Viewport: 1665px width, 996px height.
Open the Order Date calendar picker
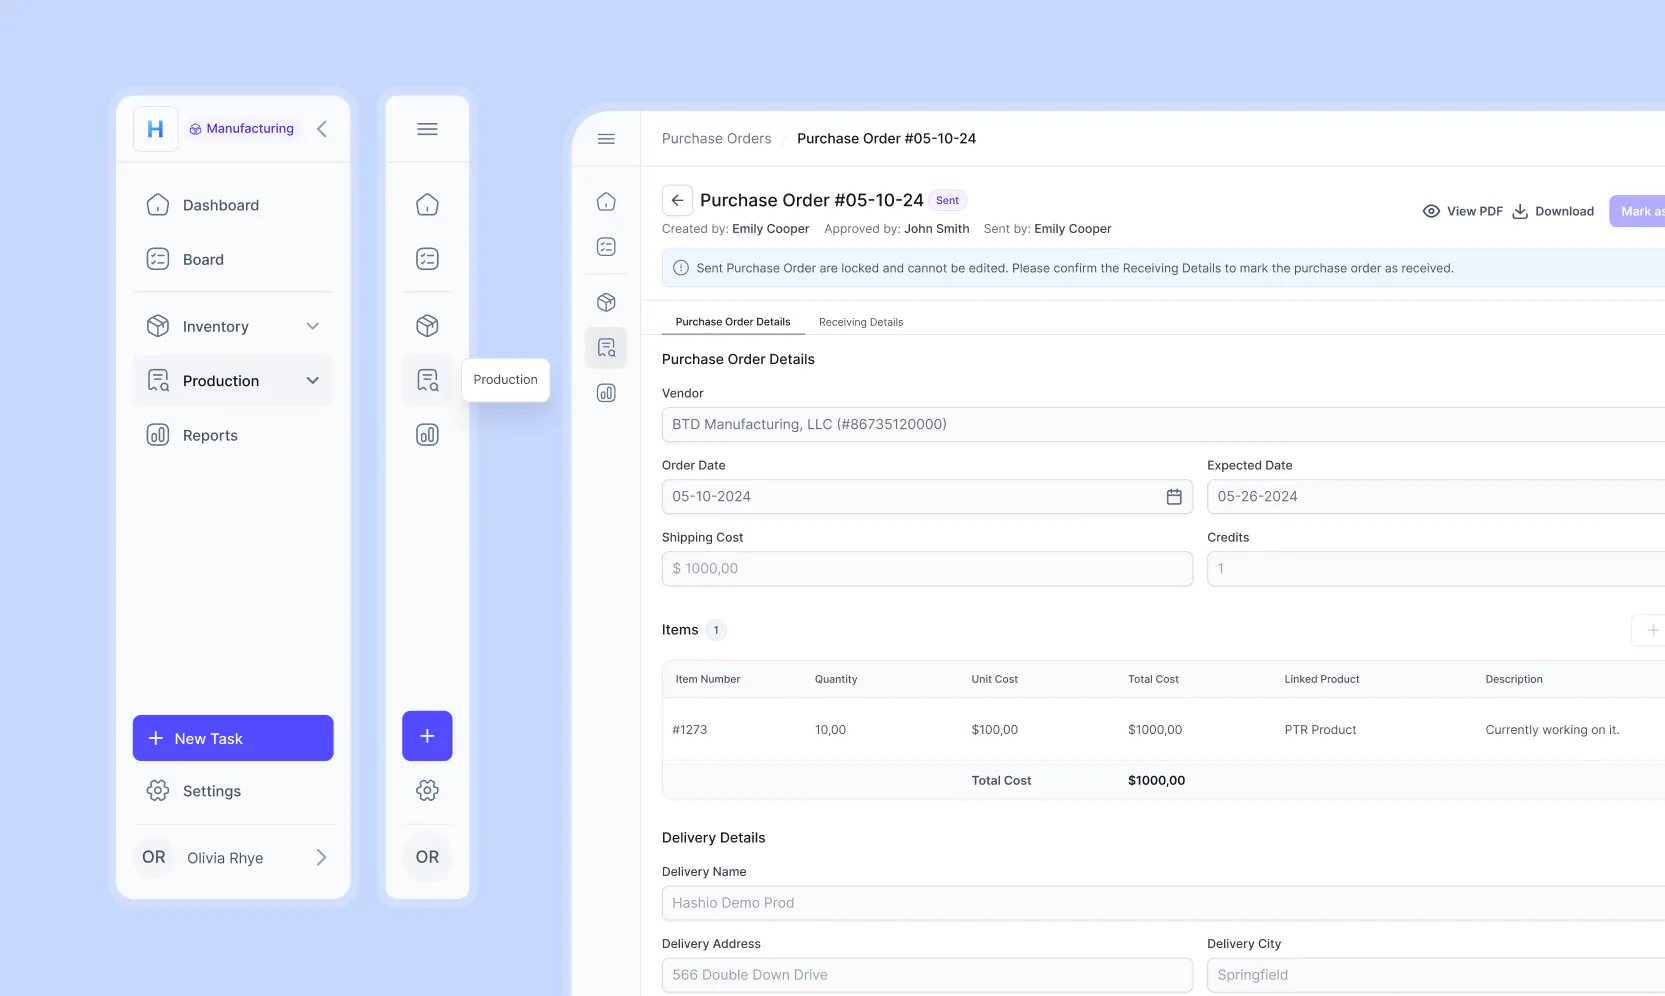pyautogui.click(x=1174, y=497)
